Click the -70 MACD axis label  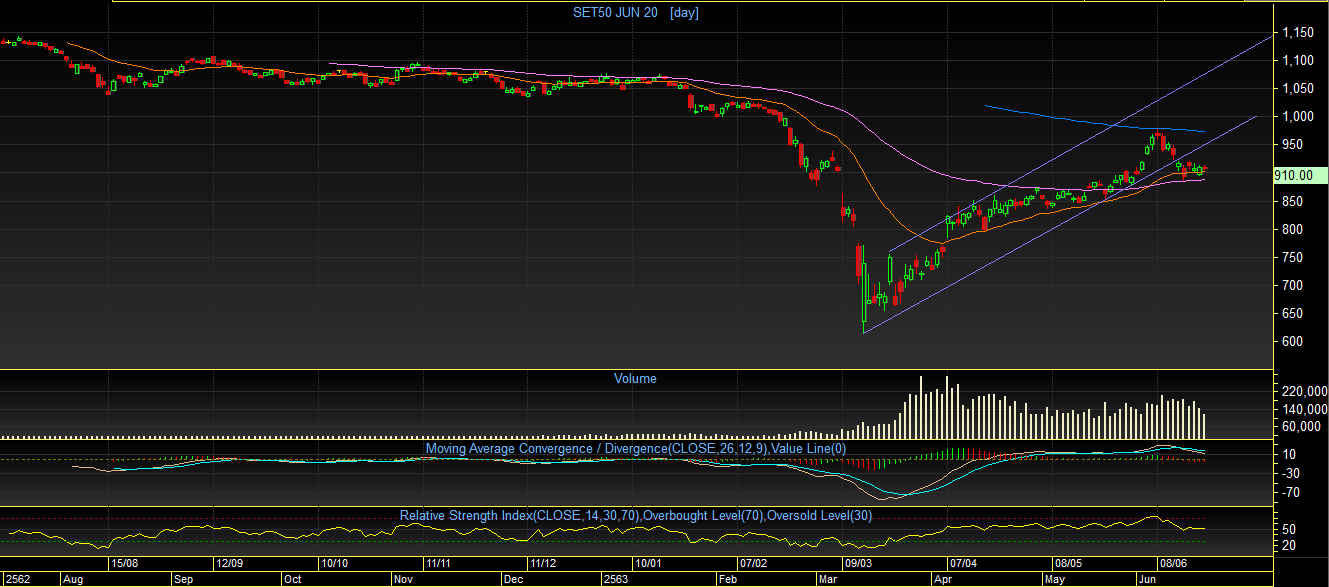click(x=1293, y=492)
